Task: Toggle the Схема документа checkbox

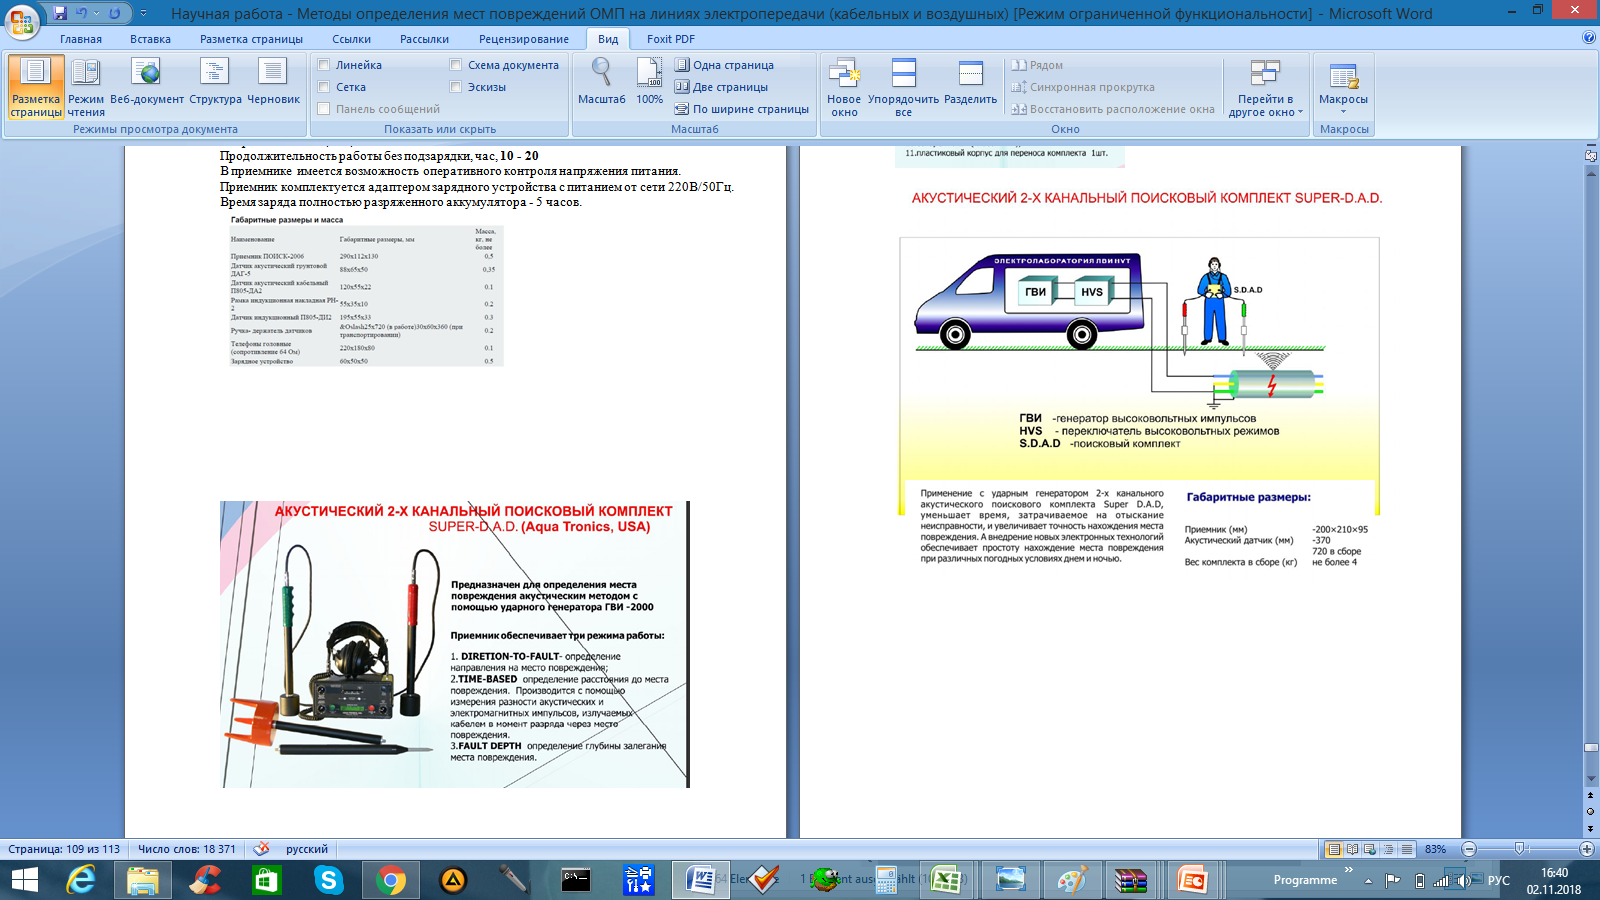Action: point(456,65)
